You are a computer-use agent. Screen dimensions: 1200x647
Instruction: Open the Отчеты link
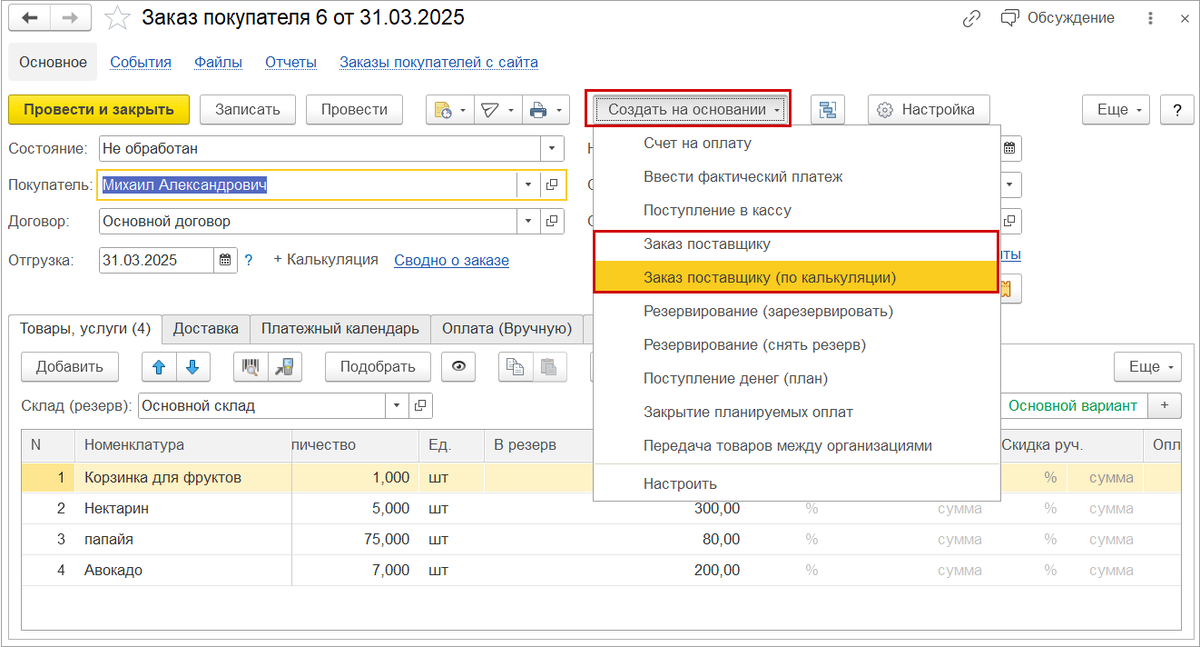pyautogui.click(x=291, y=62)
